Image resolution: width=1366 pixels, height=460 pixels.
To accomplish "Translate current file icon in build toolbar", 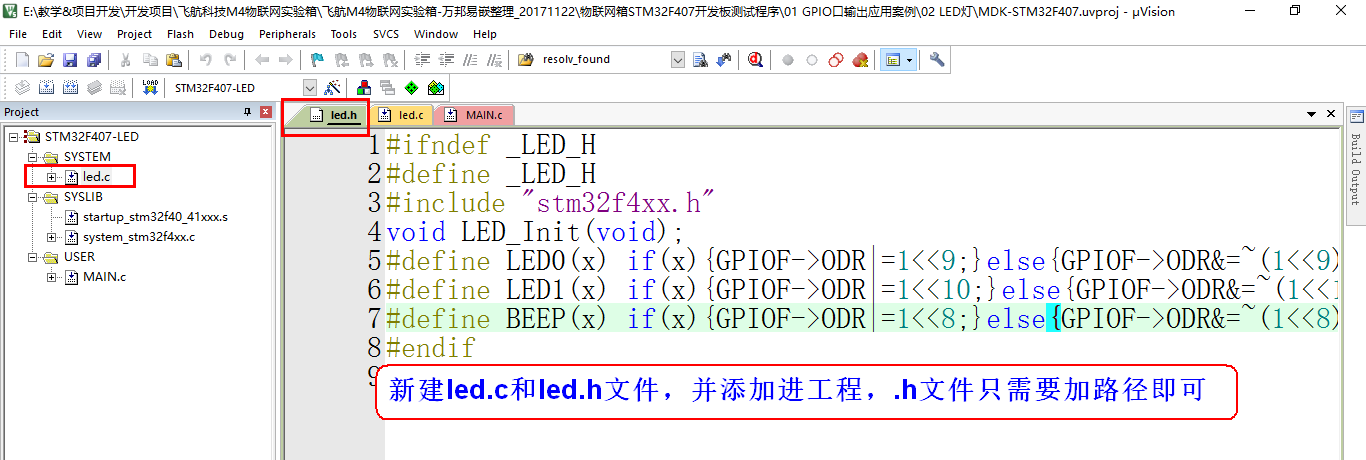I will (x=22, y=88).
